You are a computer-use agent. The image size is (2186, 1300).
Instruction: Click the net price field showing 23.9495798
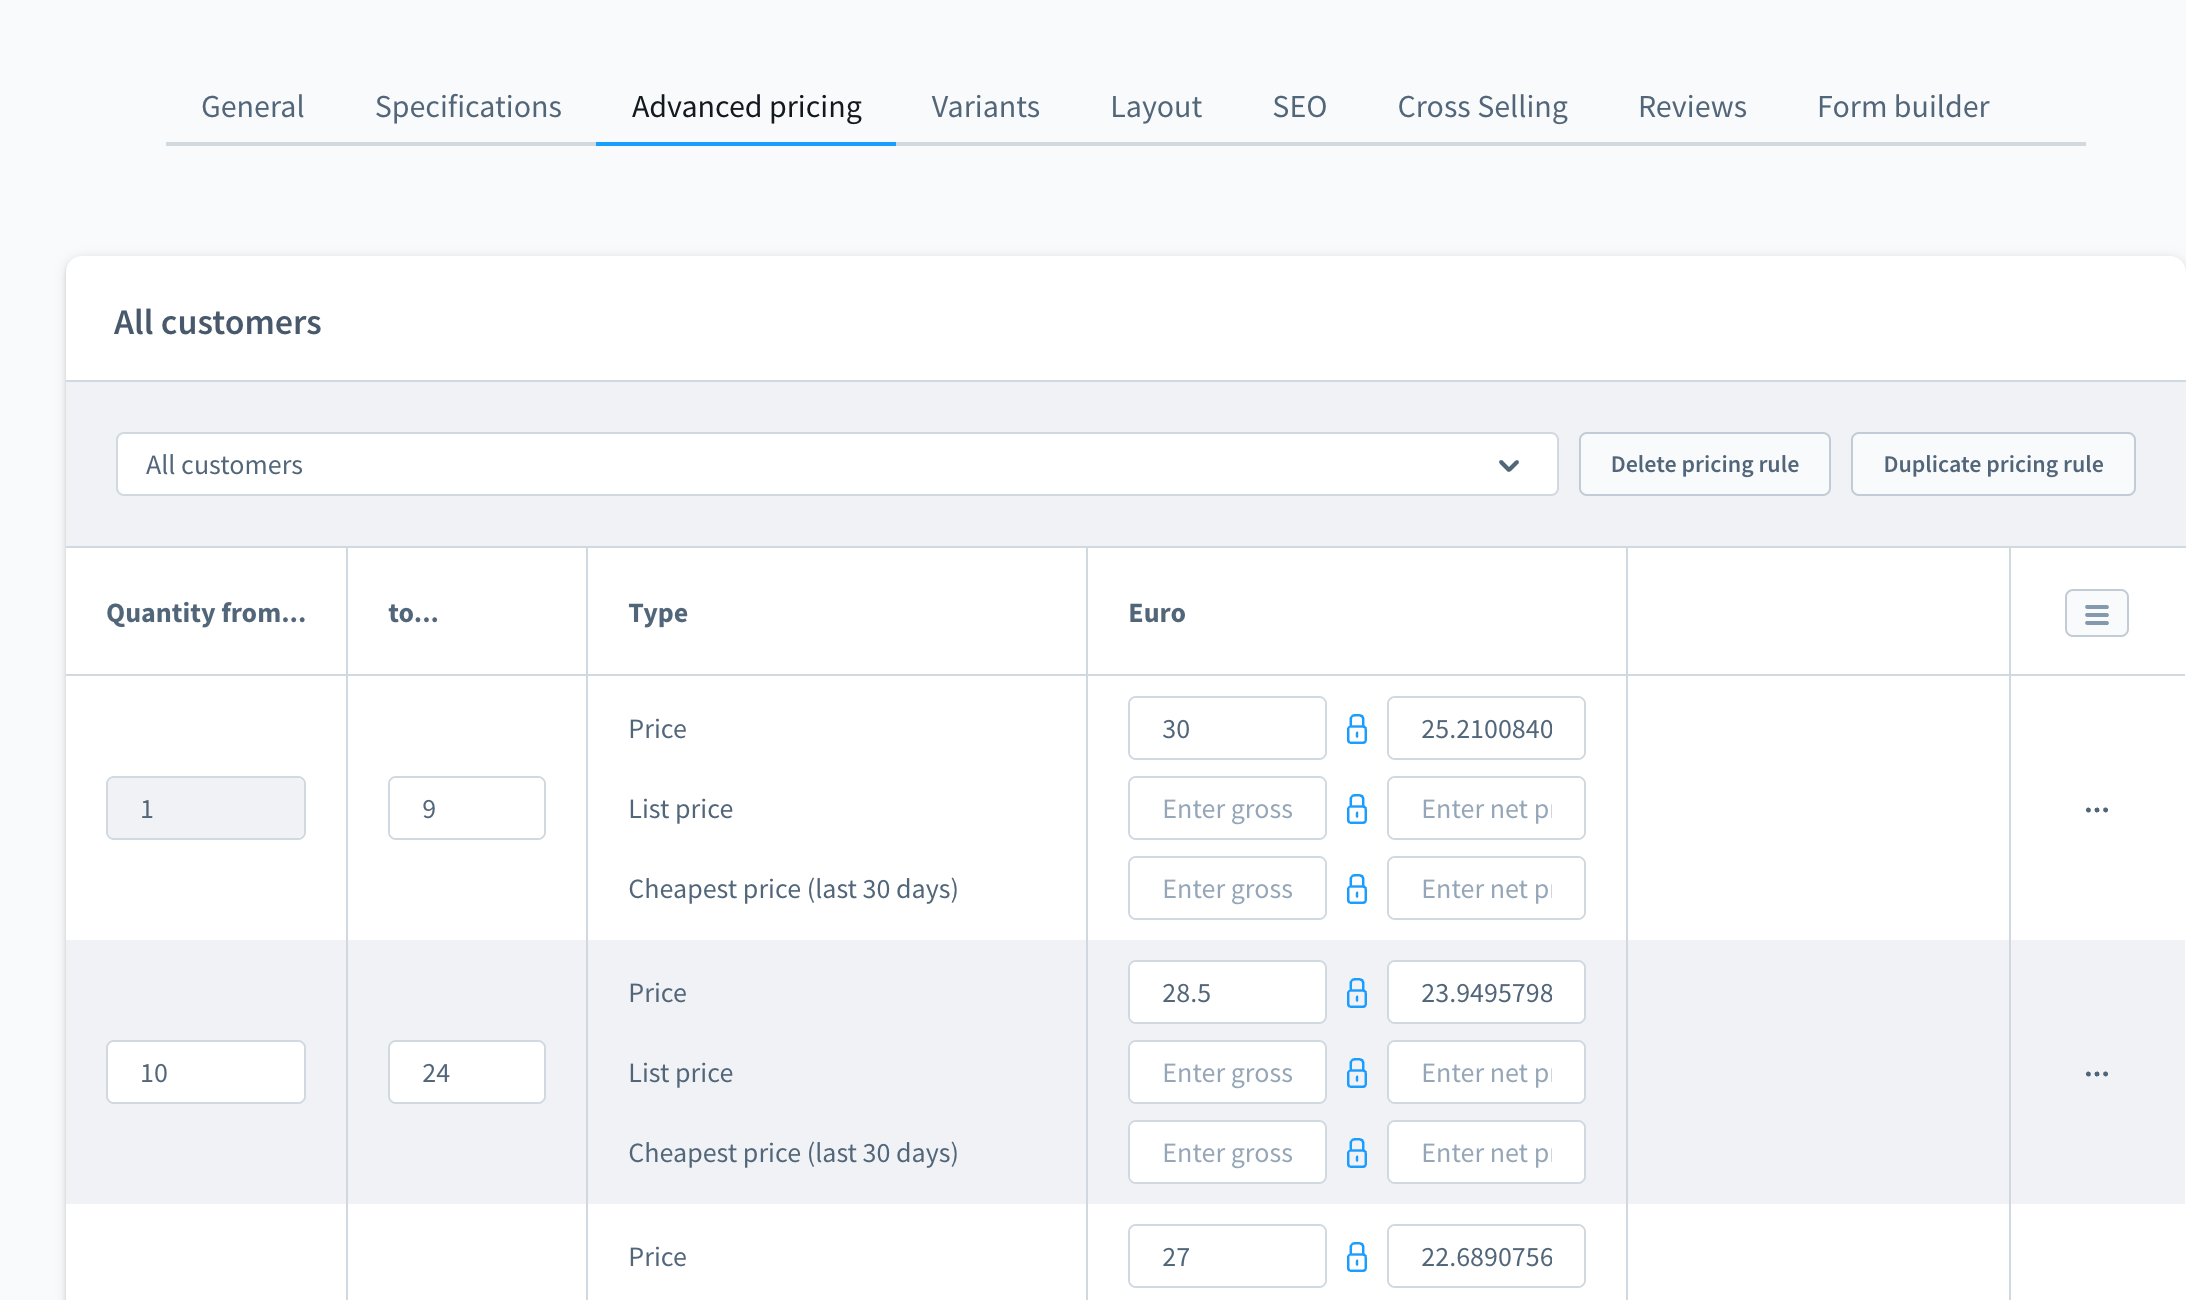pos(1486,992)
